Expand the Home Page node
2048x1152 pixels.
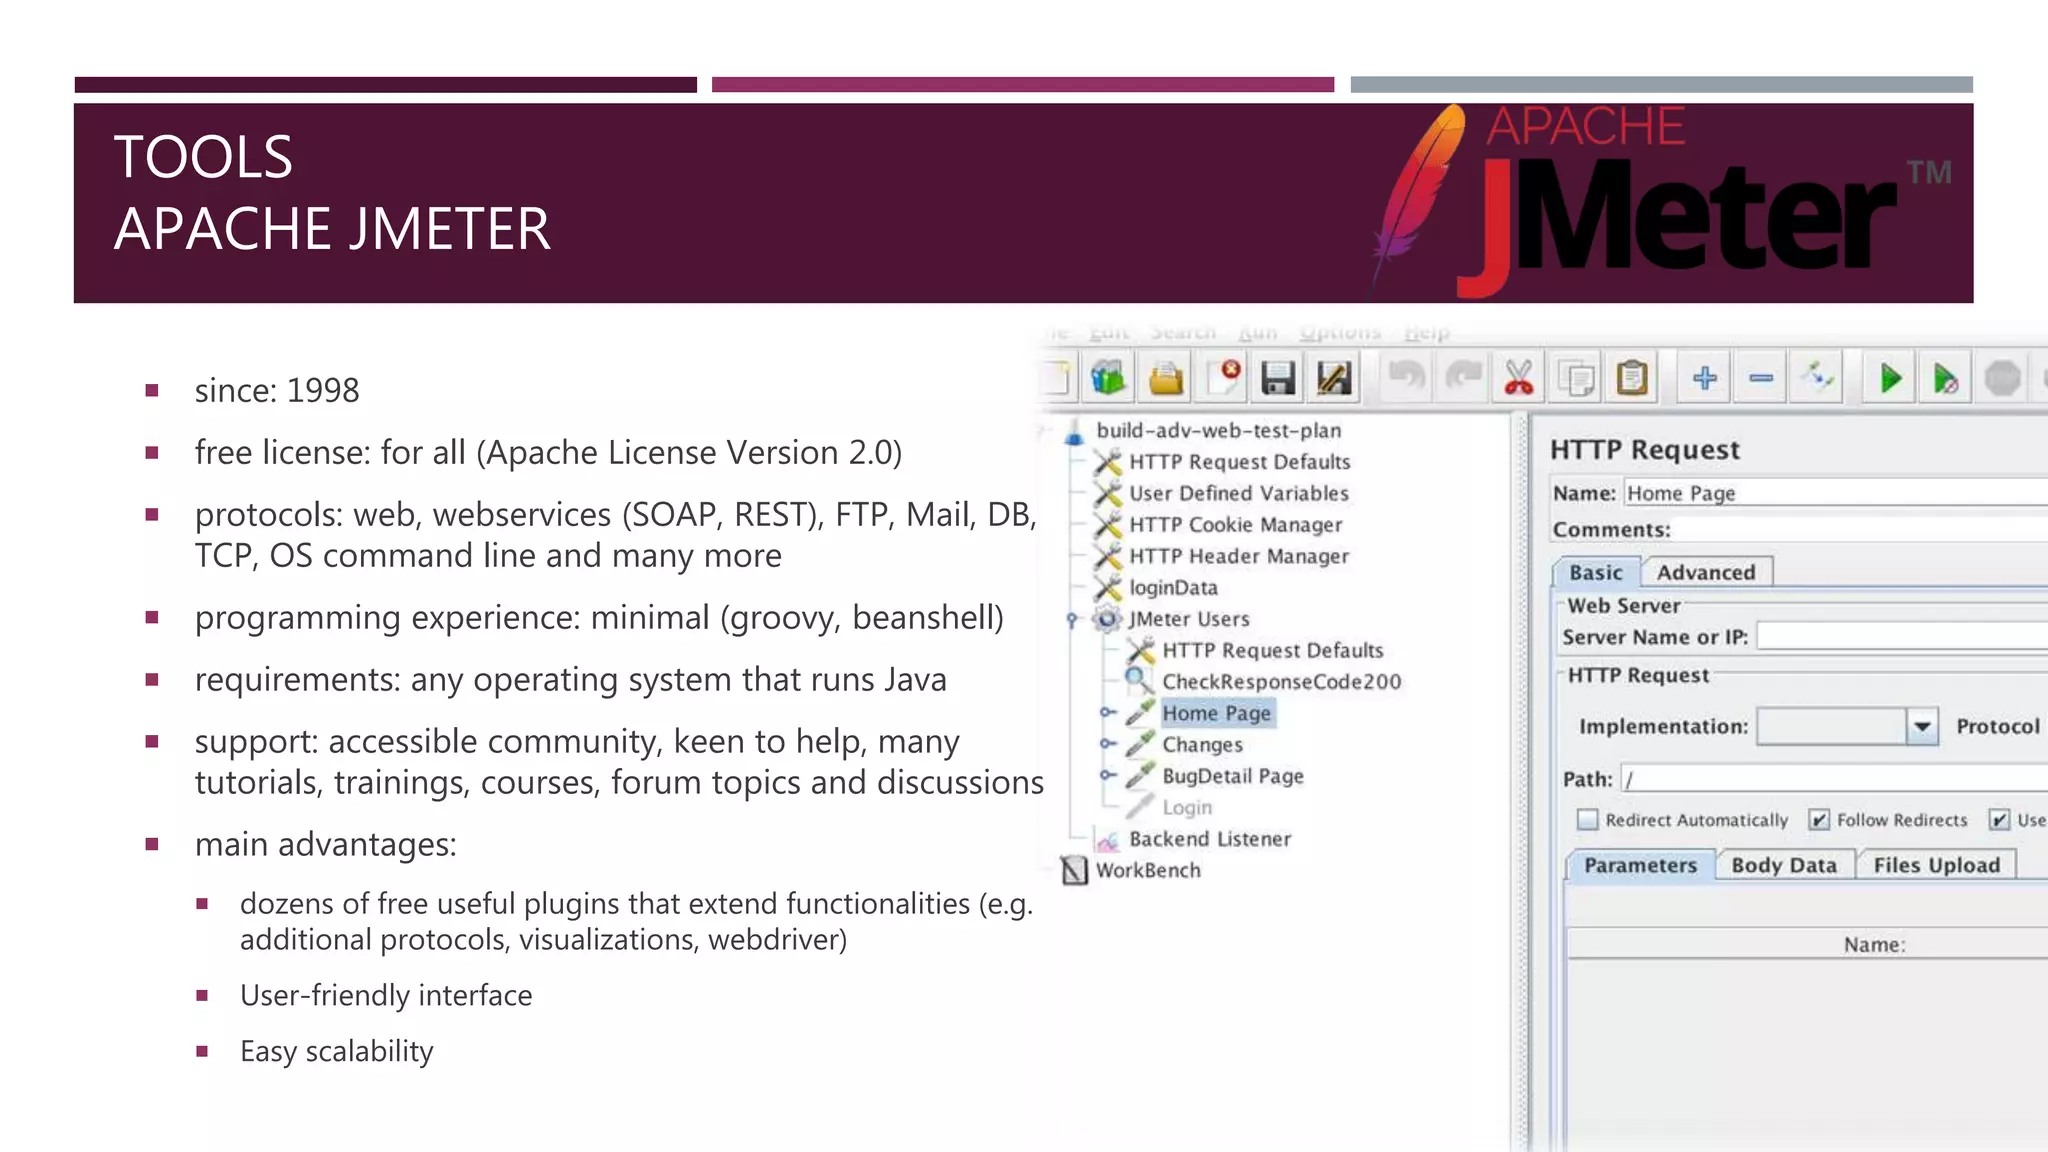1107,713
